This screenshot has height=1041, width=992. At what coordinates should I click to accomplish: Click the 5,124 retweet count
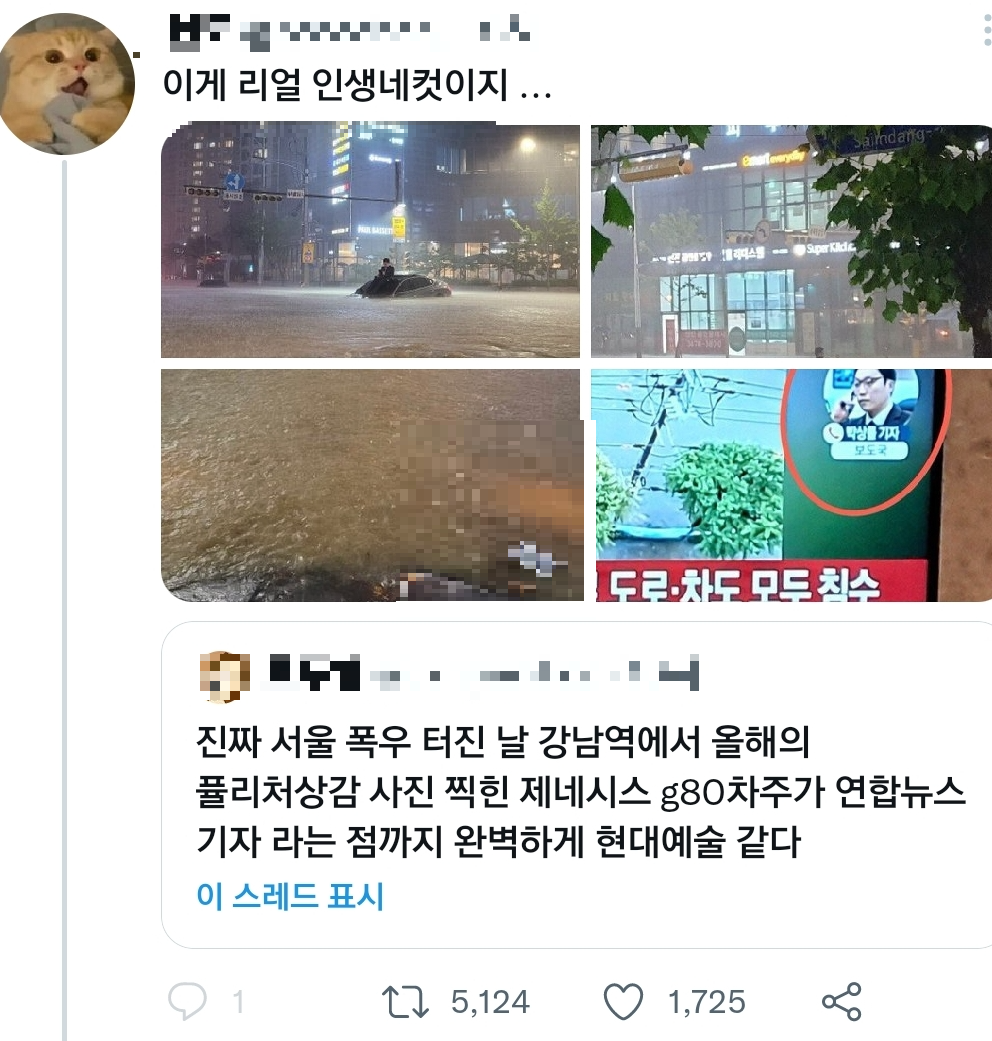[490, 1002]
